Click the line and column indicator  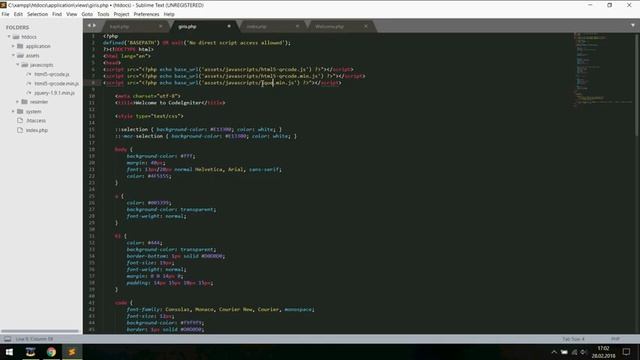pos(34,339)
